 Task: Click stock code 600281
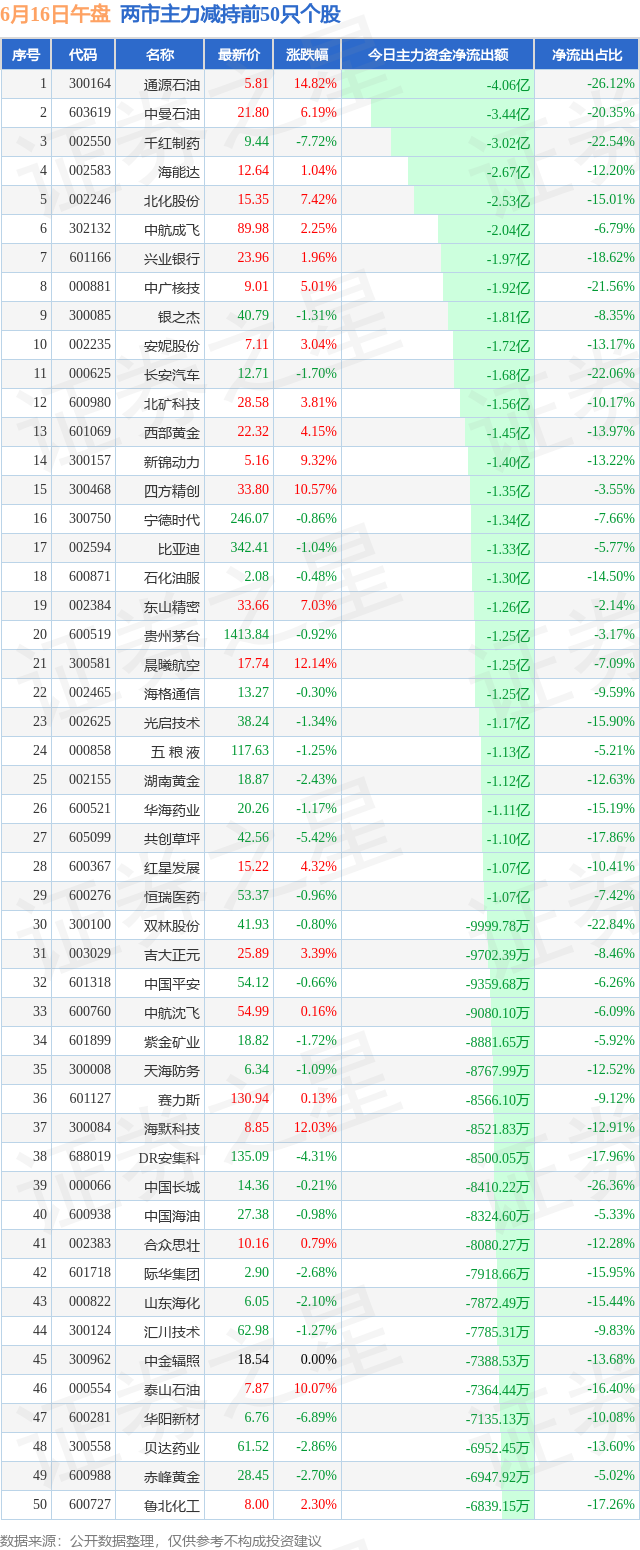[x=90, y=1418]
